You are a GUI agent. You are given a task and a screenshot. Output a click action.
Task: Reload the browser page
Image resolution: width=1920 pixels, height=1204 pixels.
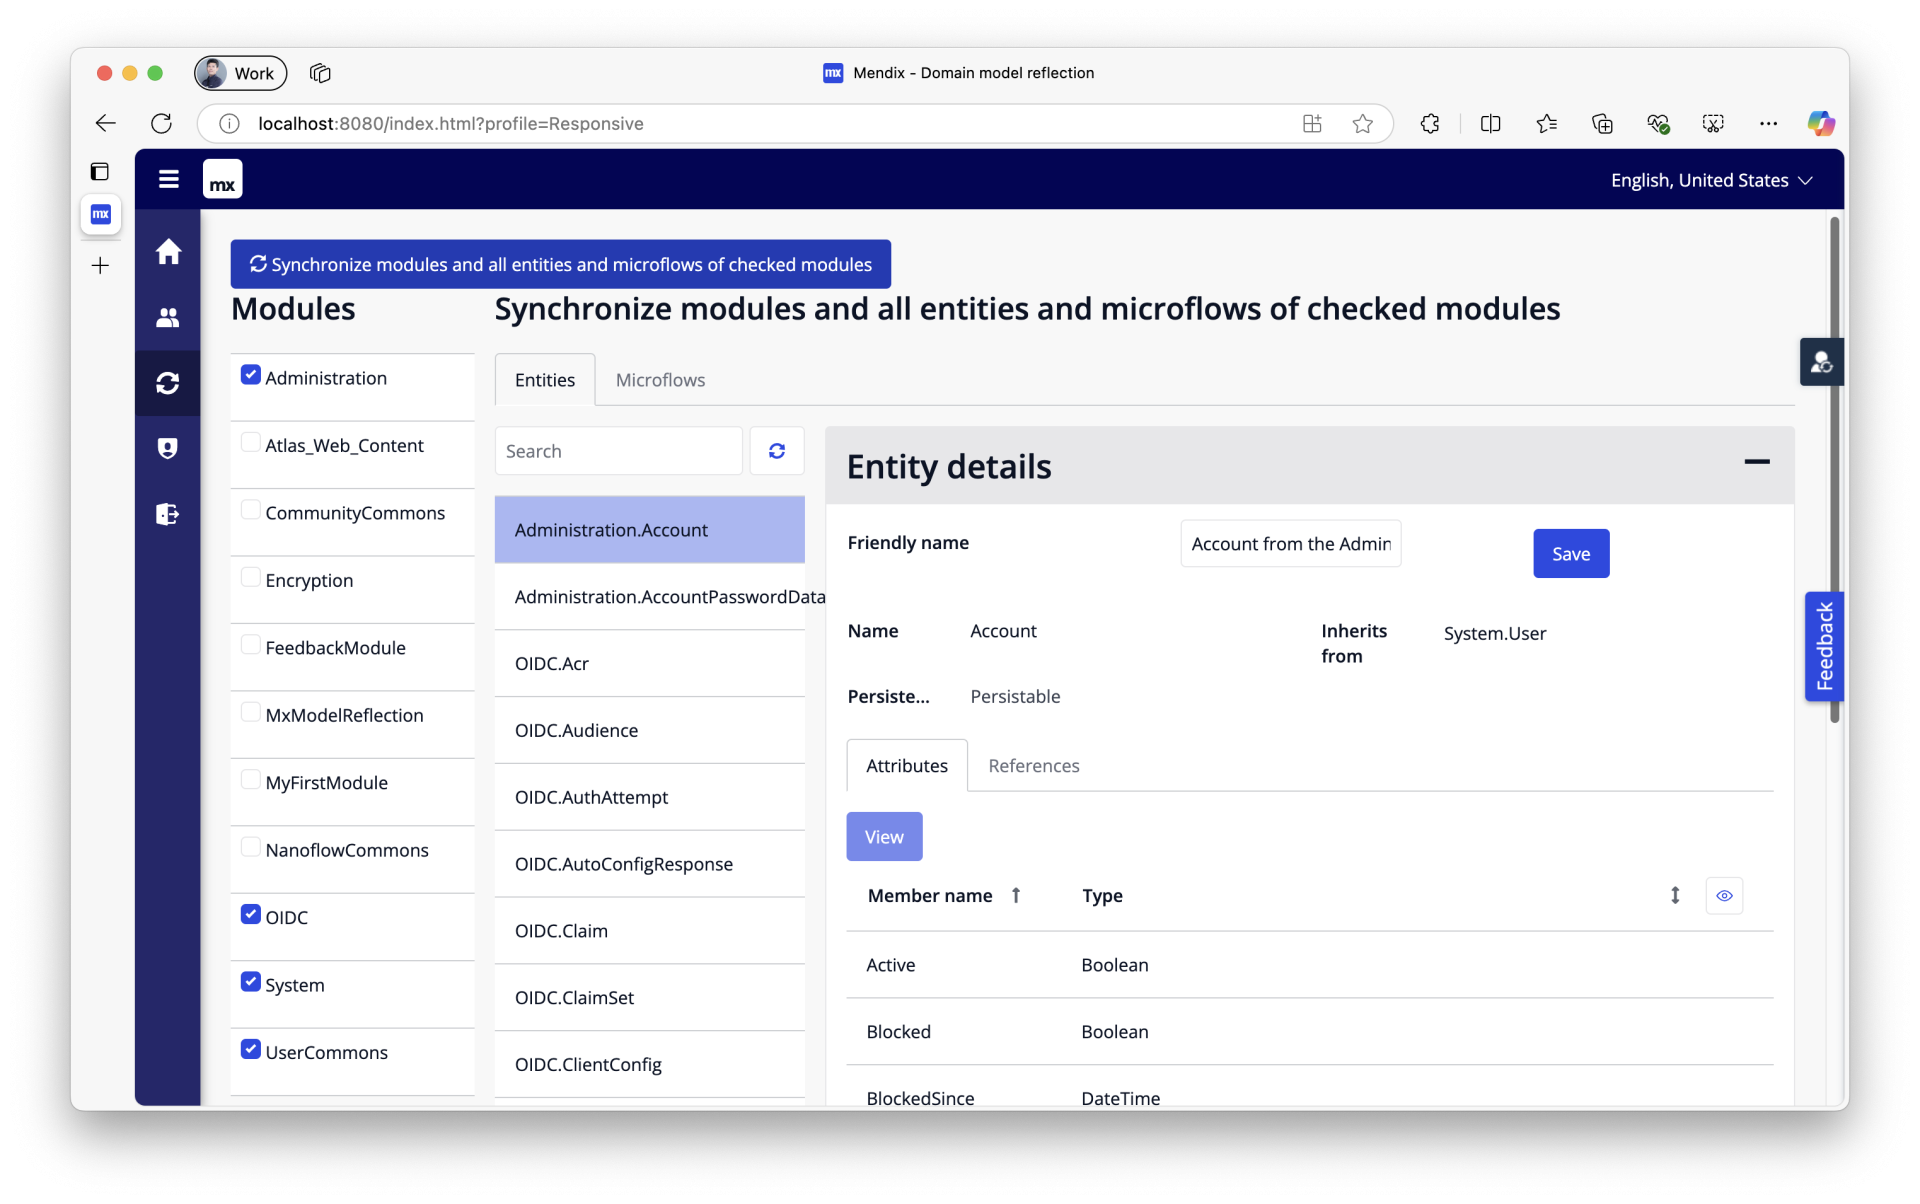(x=161, y=123)
